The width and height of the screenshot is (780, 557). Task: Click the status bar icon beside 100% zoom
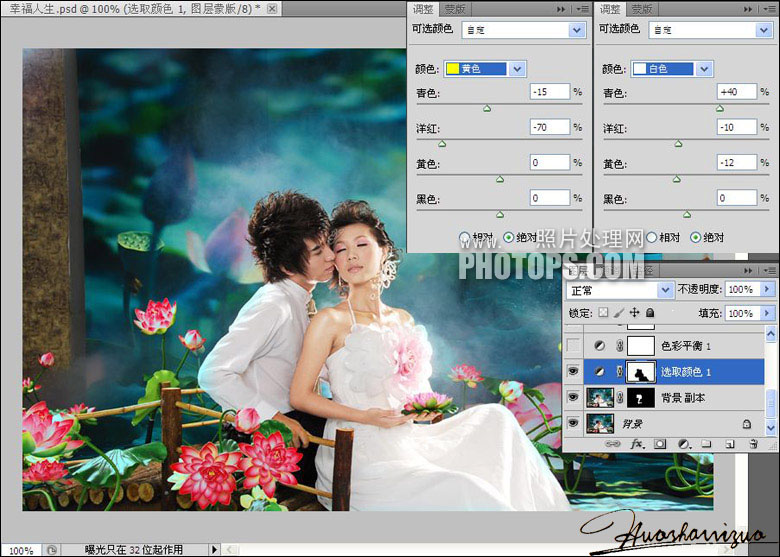(51, 550)
